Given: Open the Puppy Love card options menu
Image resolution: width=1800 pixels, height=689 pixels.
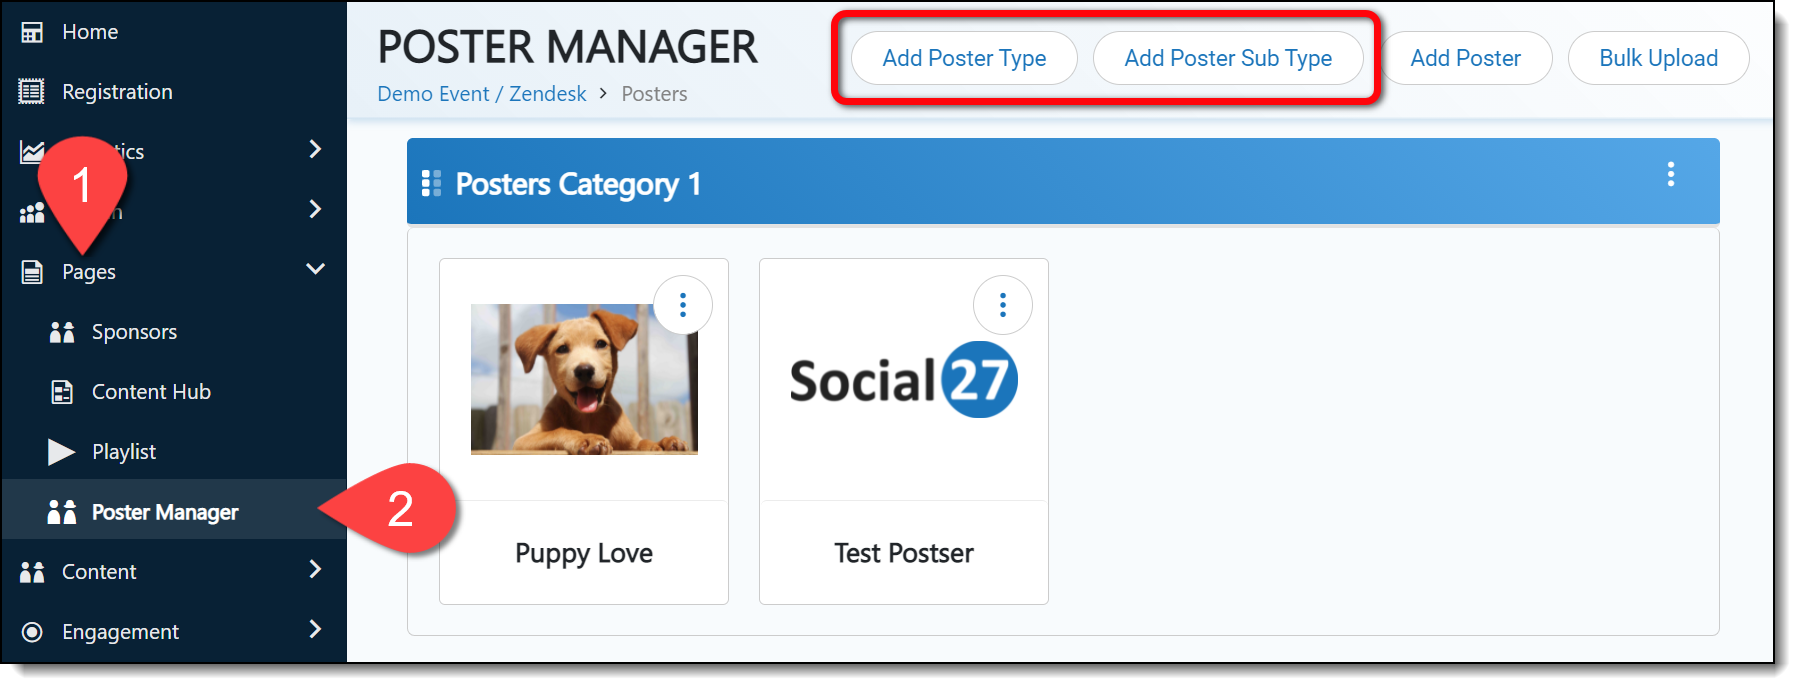Looking at the screenshot, I should click(683, 305).
